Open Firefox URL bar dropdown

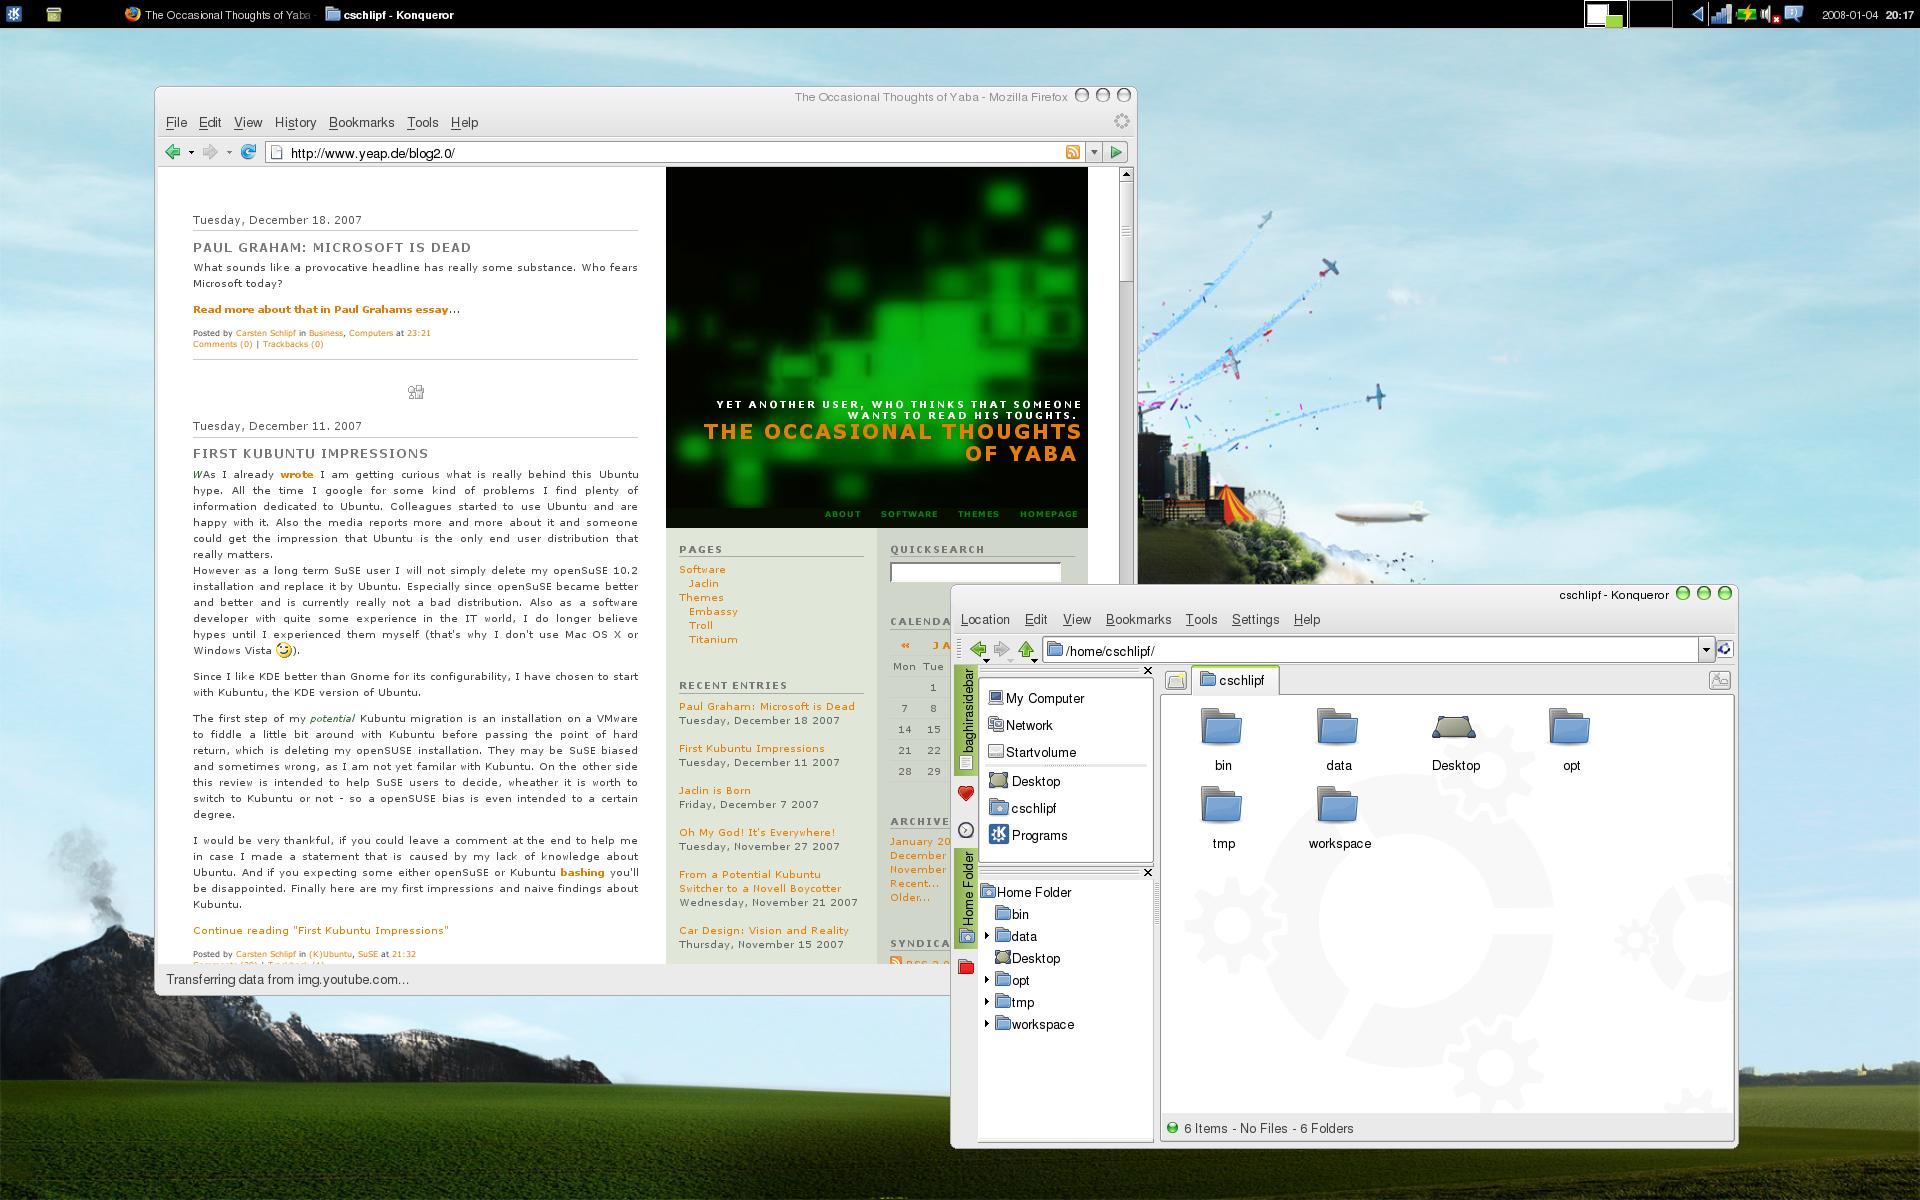1094,152
